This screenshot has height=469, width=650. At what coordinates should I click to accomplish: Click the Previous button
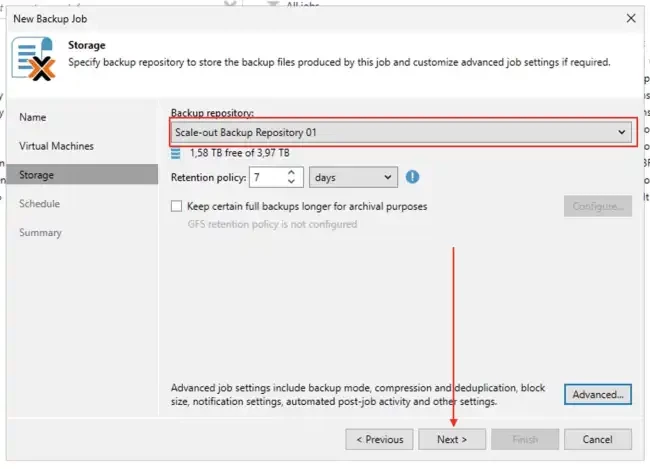pyautogui.click(x=379, y=440)
